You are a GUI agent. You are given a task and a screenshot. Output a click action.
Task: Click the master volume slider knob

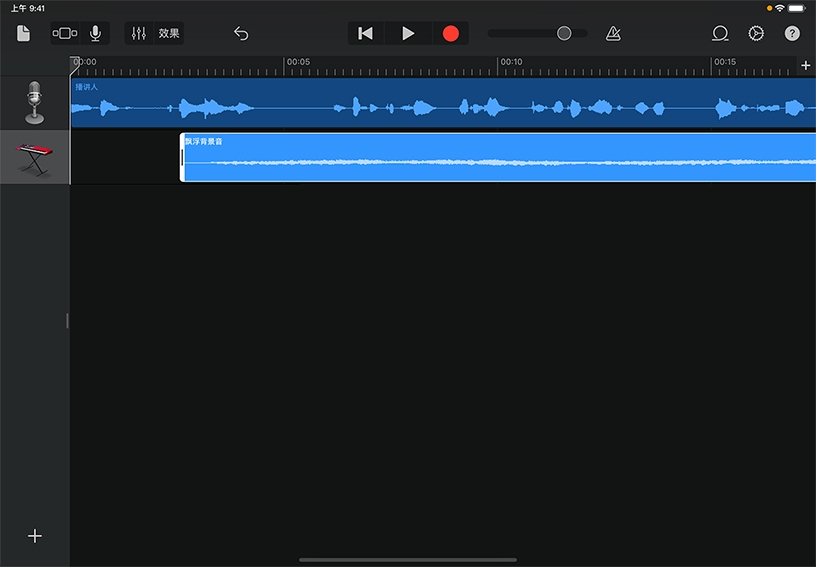point(564,33)
